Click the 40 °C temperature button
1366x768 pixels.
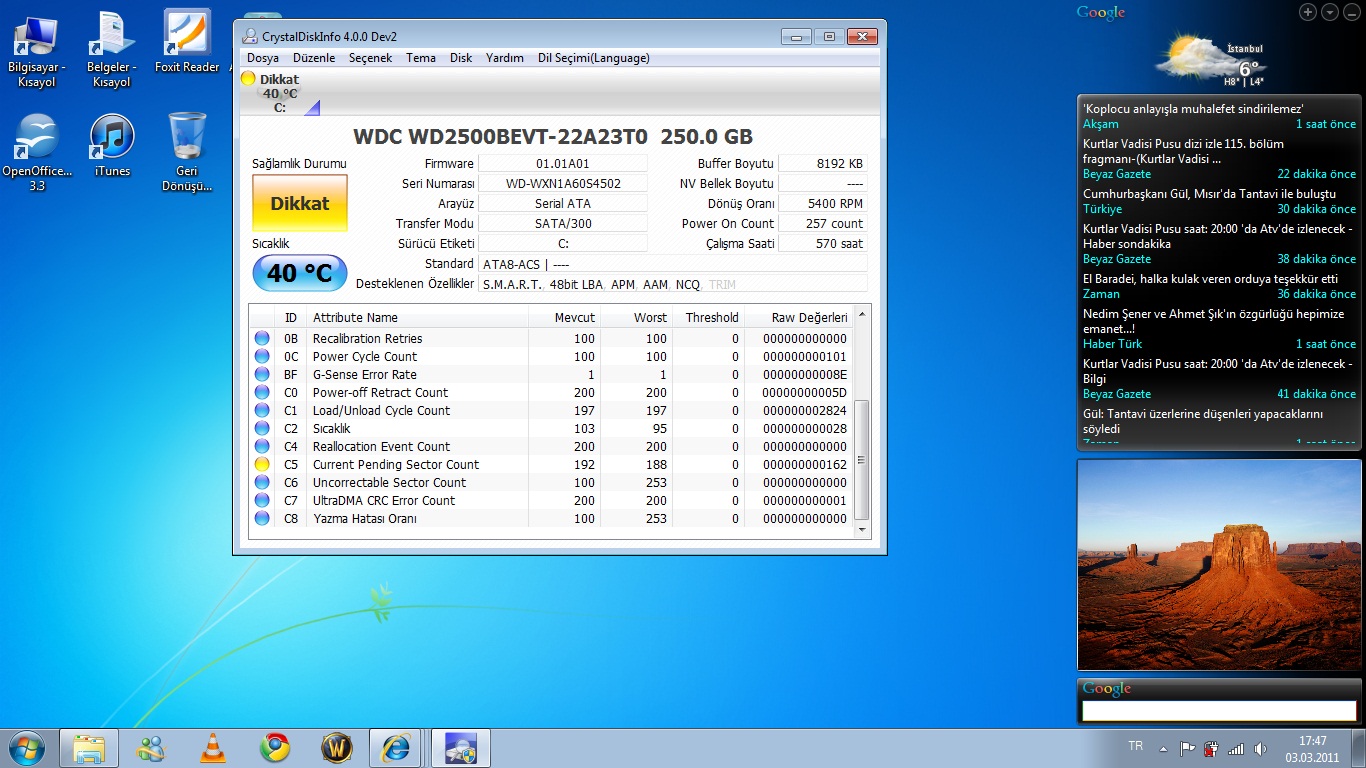tap(300, 273)
